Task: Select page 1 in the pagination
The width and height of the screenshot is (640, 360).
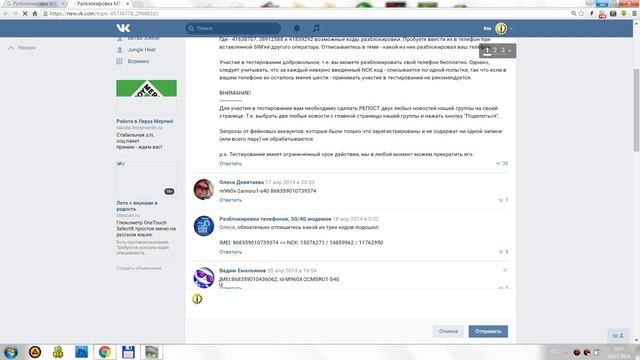Action: pyautogui.click(x=487, y=51)
